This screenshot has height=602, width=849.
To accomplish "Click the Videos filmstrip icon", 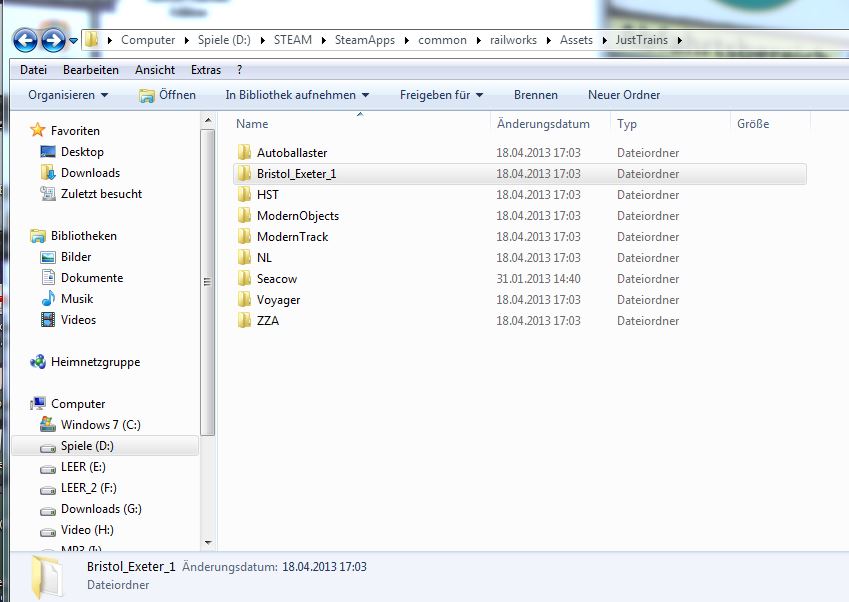I will pos(48,319).
